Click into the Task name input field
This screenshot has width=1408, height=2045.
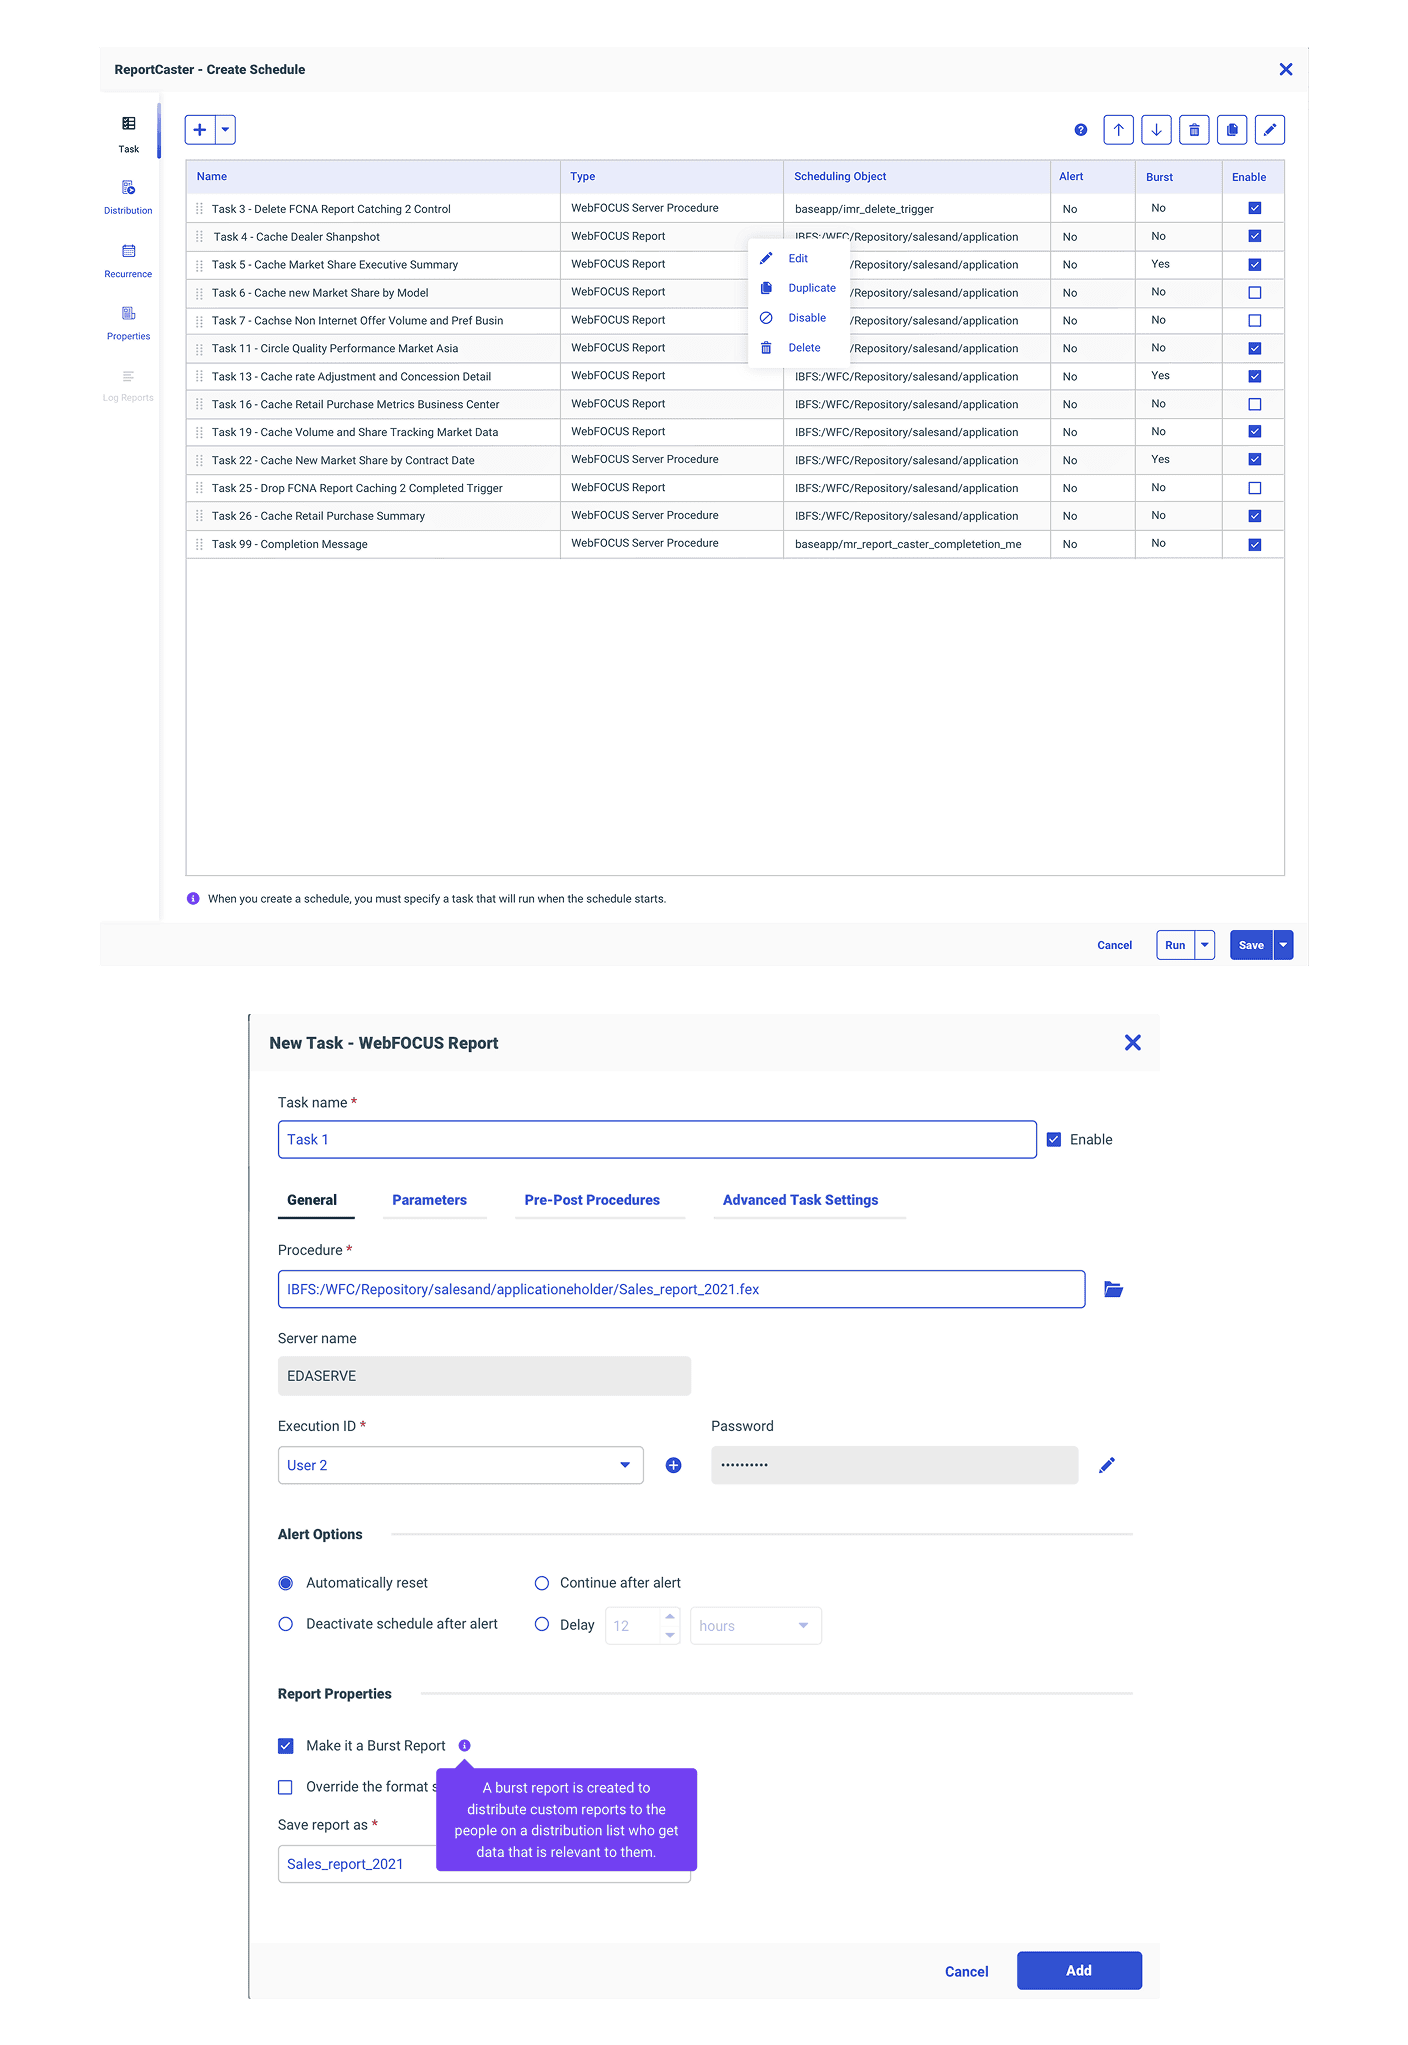coord(656,1140)
